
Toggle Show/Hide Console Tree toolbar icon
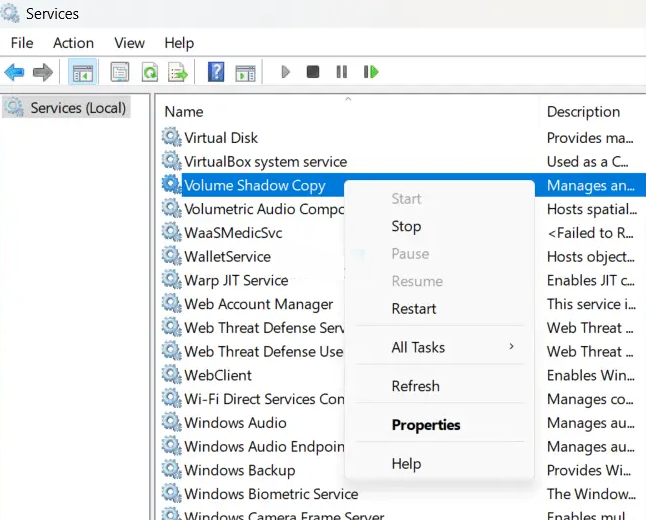coord(82,72)
